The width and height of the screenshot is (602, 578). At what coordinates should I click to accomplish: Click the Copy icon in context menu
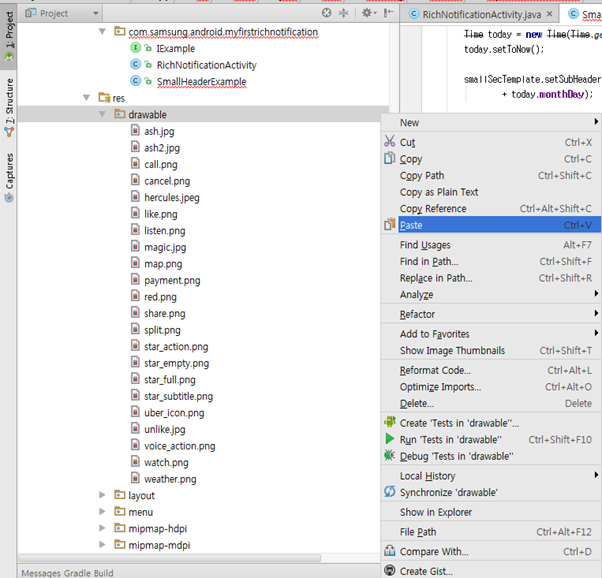390,159
